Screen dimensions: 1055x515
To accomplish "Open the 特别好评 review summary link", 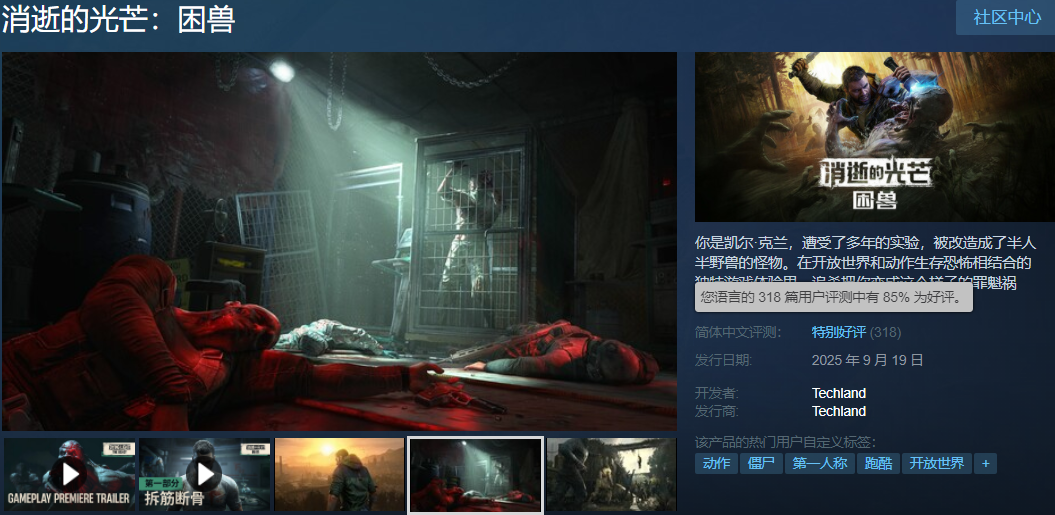I will point(838,332).
